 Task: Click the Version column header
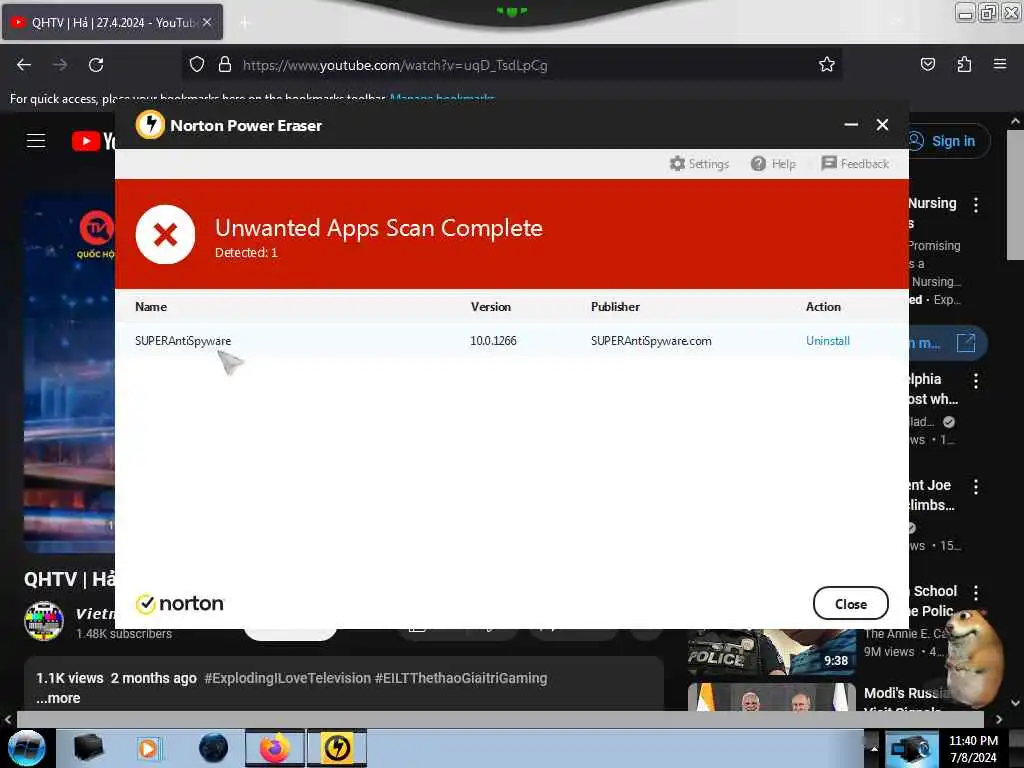(x=491, y=307)
